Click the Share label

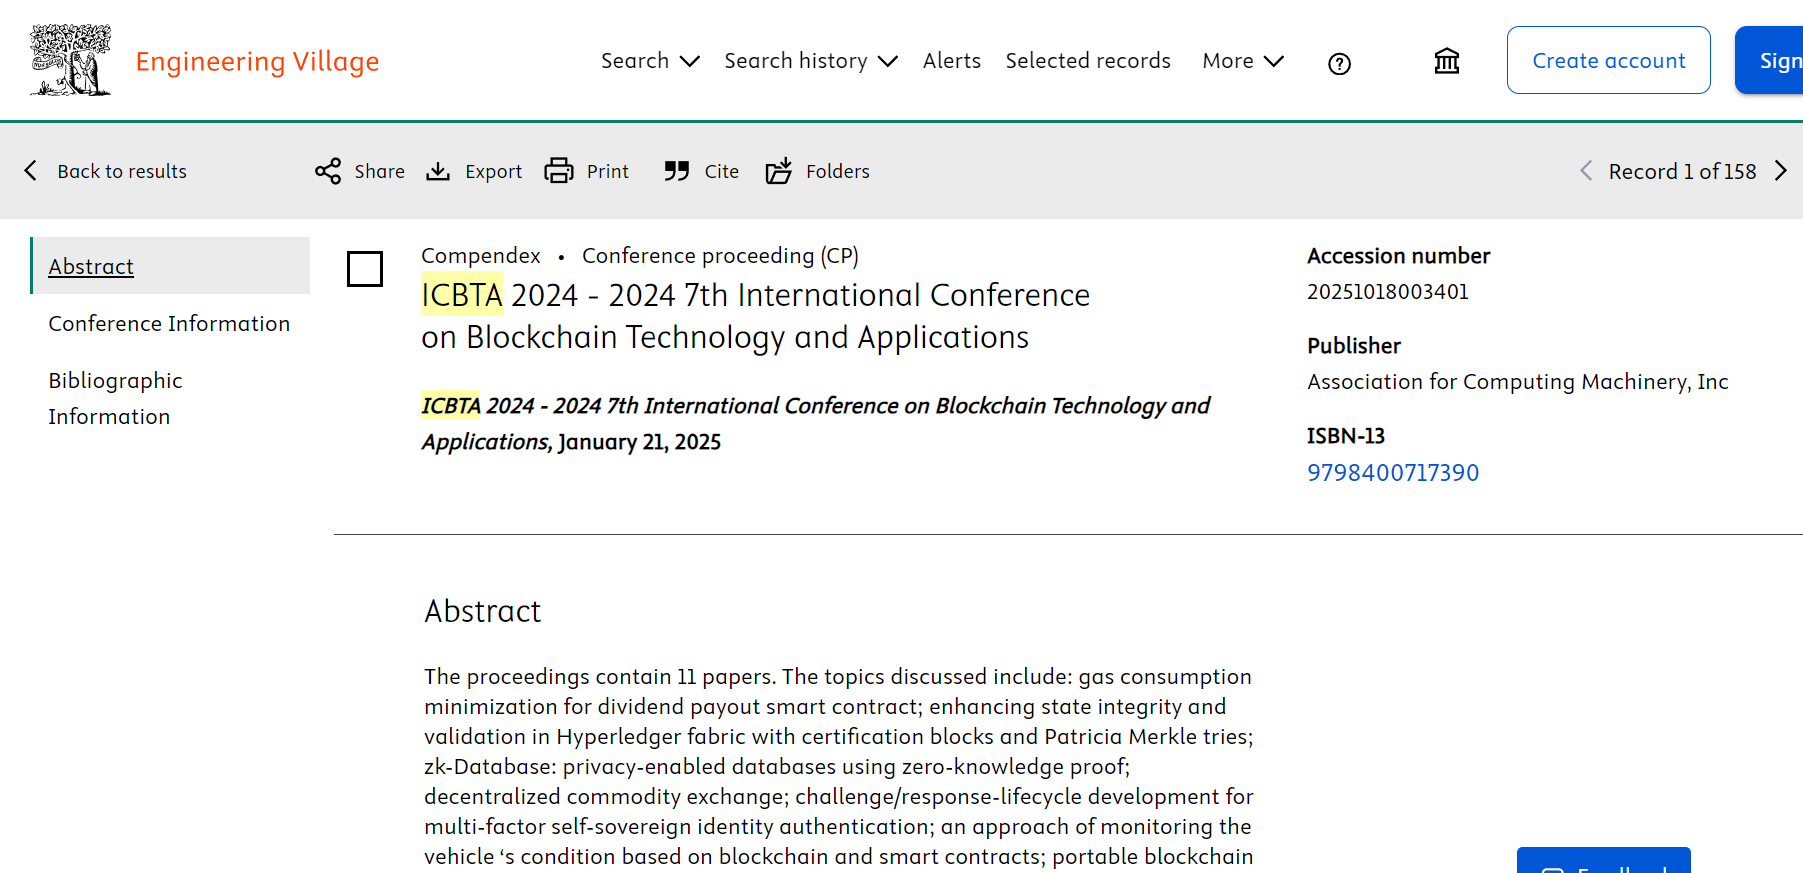pos(380,171)
